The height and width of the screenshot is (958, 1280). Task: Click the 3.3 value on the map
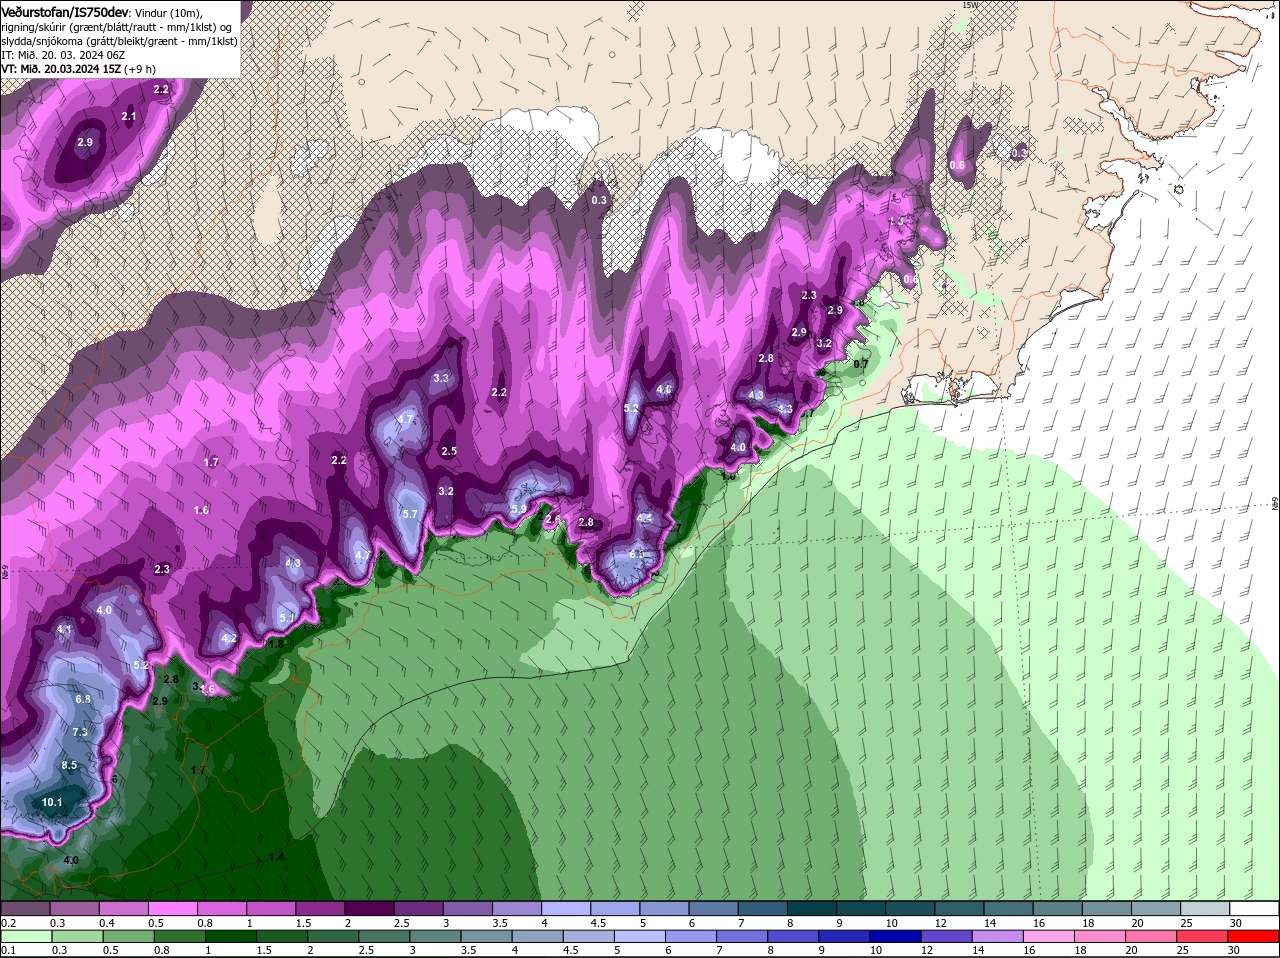[441, 378]
